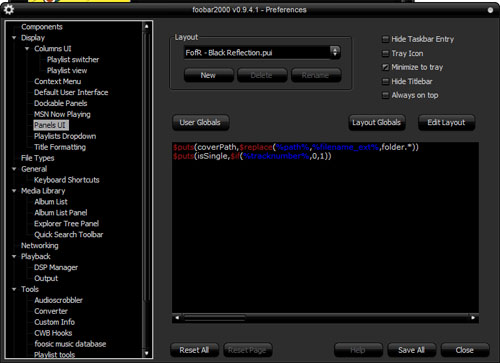Image resolution: width=500 pixels, height=363 pixels.
Task: Collapse the Tools tree node
Action: tap(14, 289)
